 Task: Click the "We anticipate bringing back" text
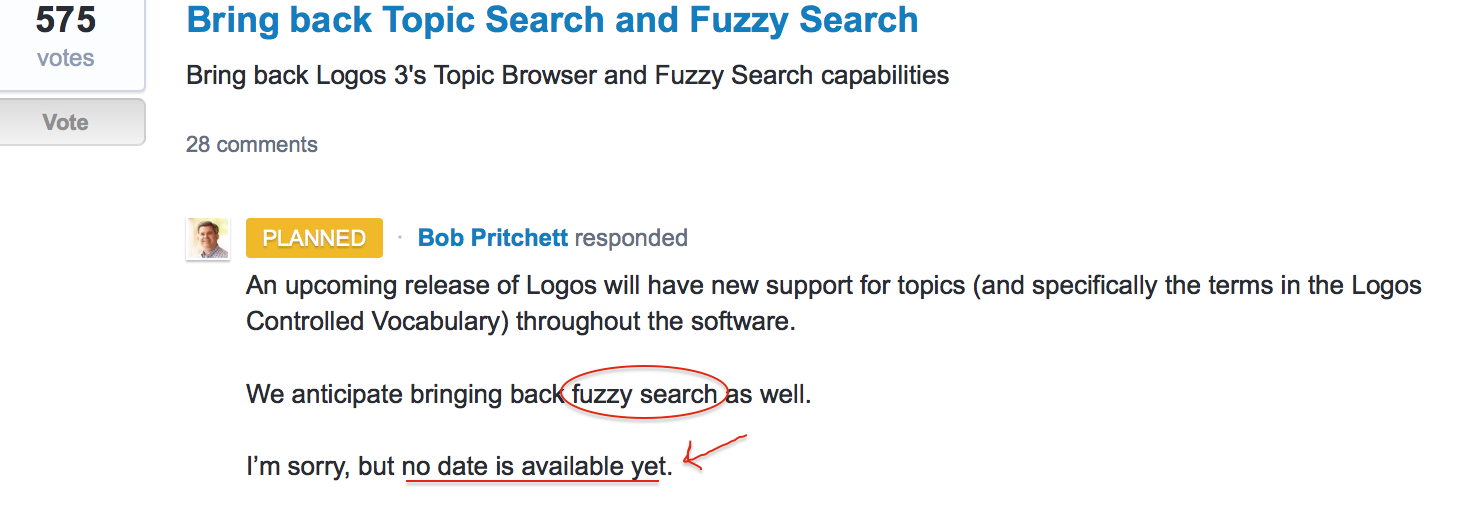tap(404, 394)
